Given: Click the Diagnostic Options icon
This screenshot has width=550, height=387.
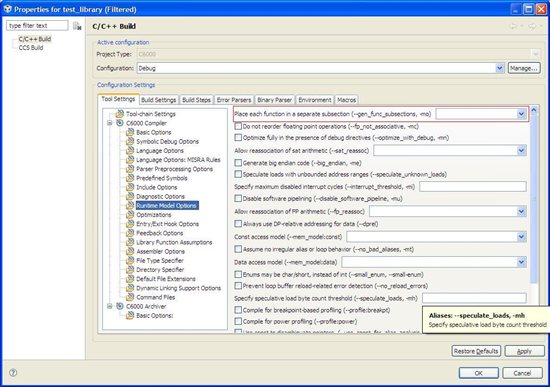Looking at the screenshot, I should (130, 196).
